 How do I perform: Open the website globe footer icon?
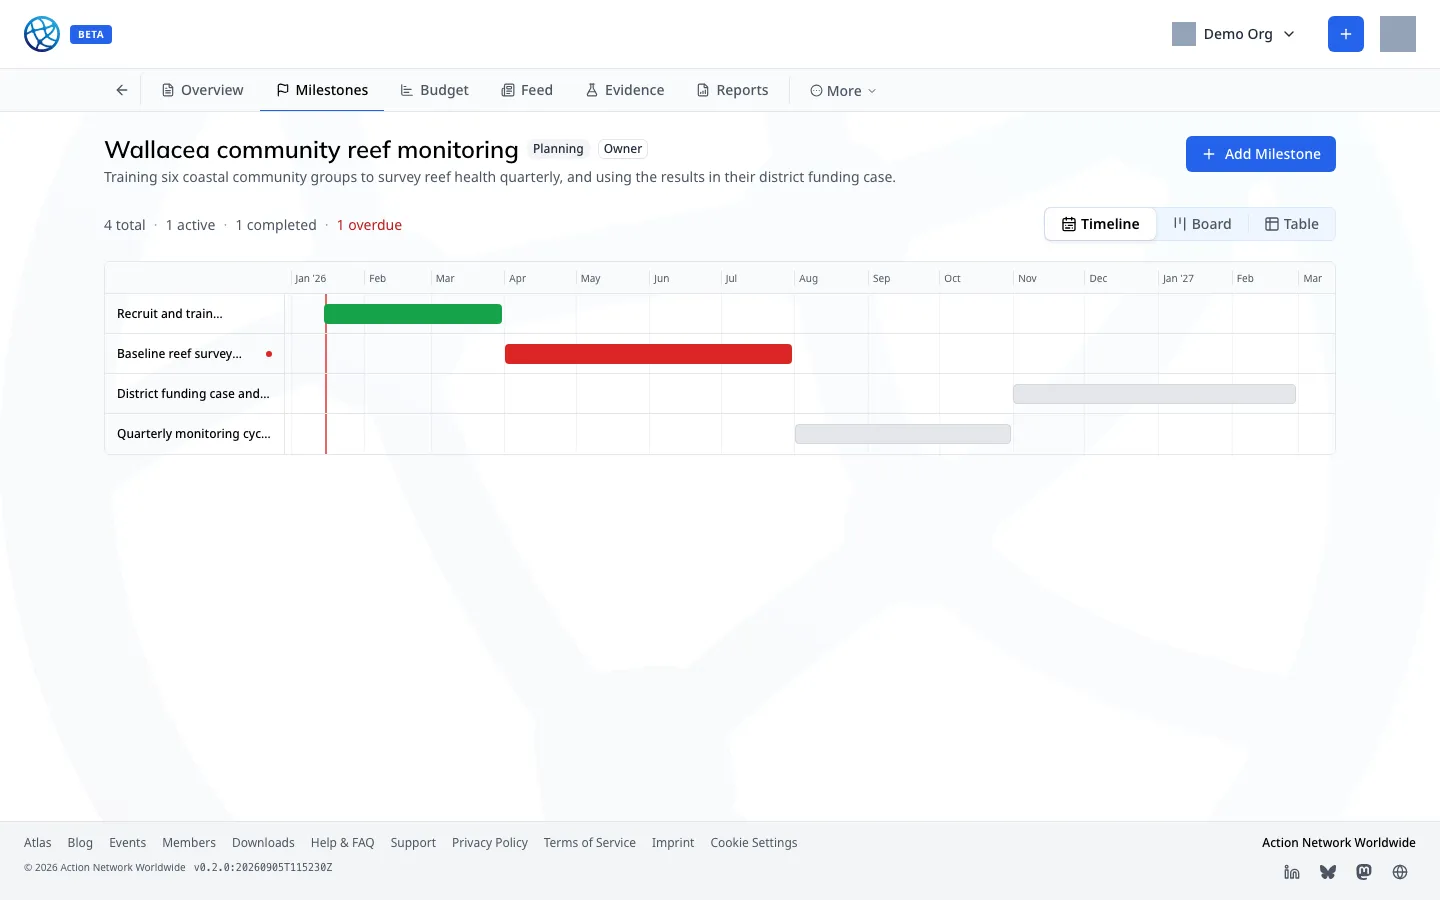pos(1400,872)
